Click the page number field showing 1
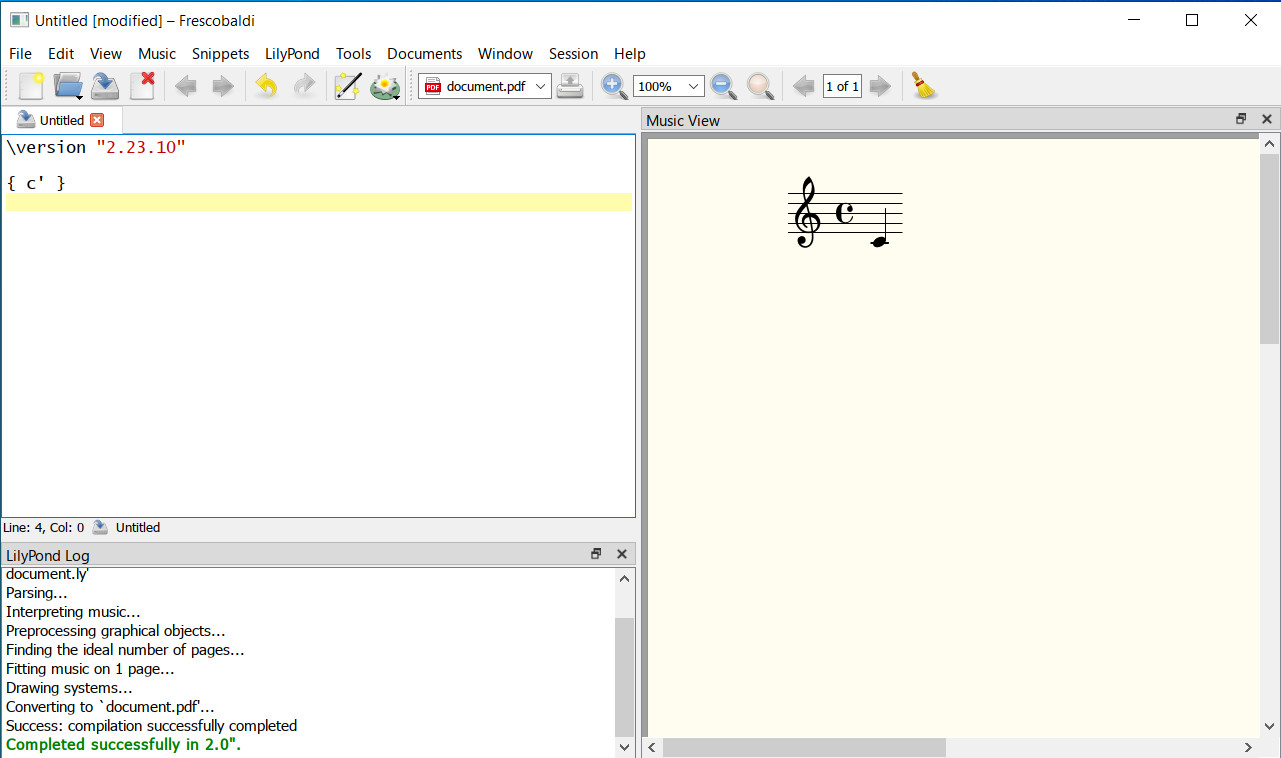 tap(841, 86)
